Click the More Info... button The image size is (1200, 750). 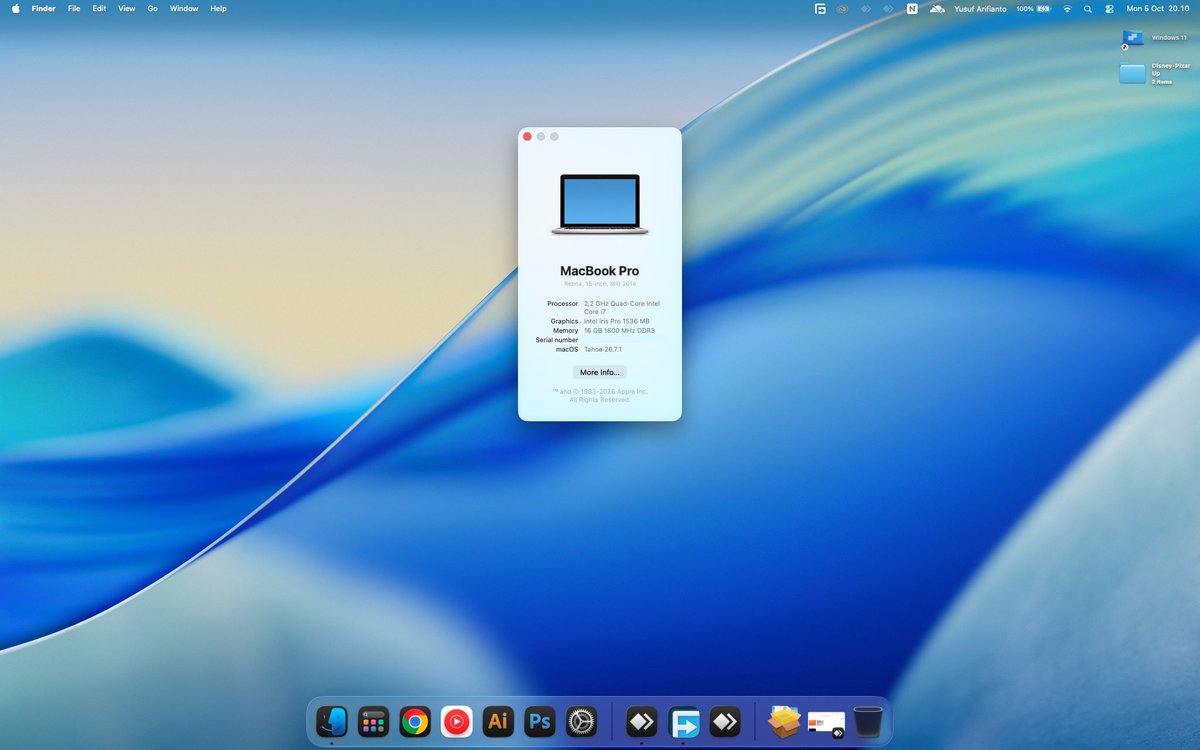tap(600, 372)
